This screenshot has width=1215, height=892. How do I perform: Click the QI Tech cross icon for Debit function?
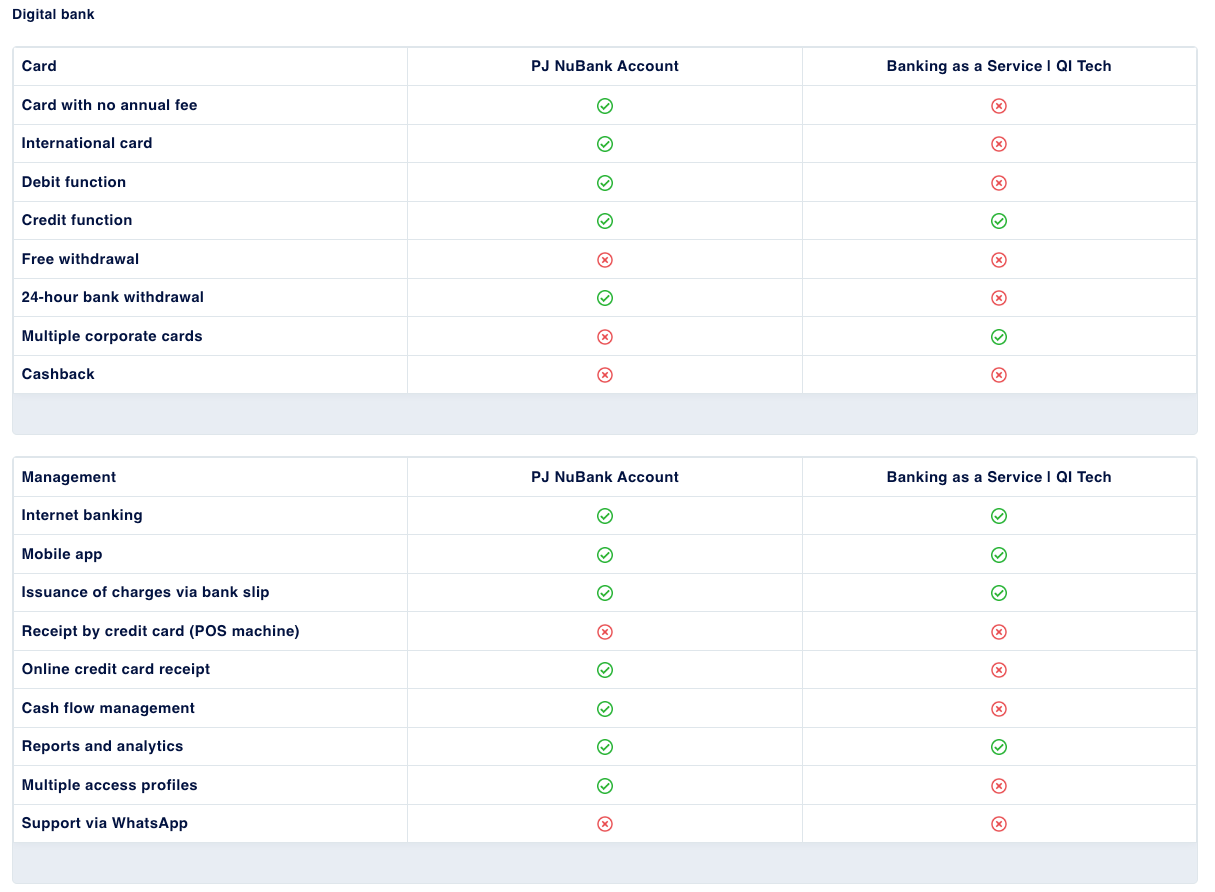point(999,183)
